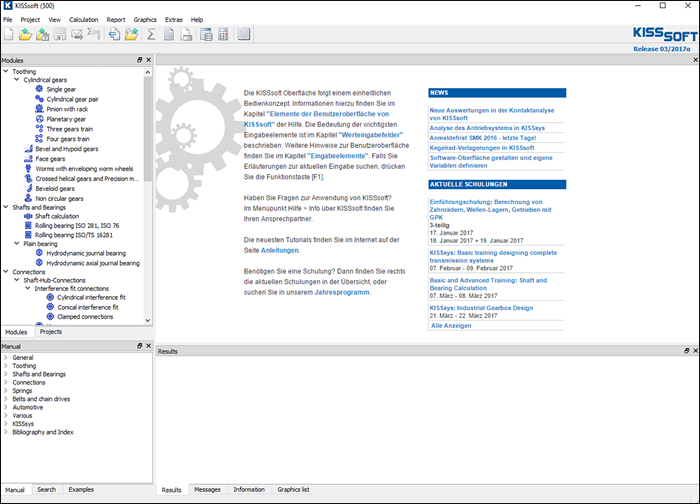Click the Open file folder icon
This screenshot has height=504, width=700.
tap(25, 34)
